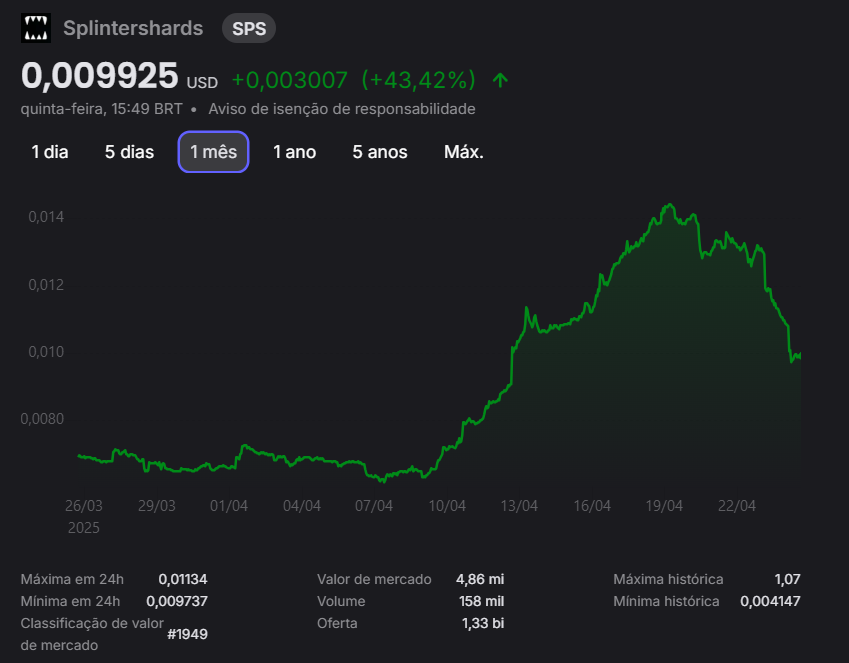The height and width of the screenshot is (663, 849).
Task: Click the Volume label
Action: pos(341,601)
